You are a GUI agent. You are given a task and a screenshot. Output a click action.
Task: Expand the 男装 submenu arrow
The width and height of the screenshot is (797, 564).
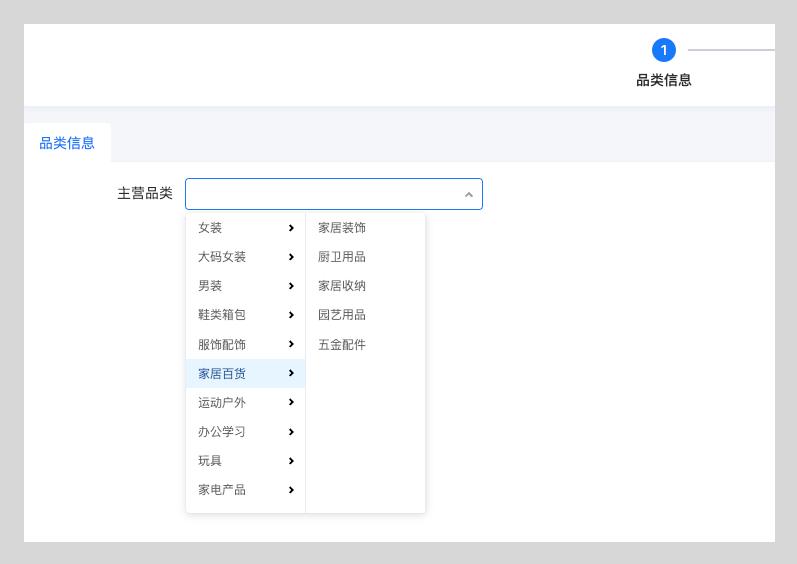tap(291, 286)
